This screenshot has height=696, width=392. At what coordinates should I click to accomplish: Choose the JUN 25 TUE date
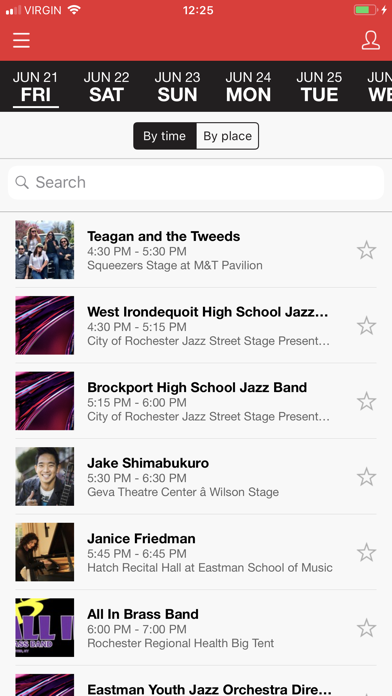(x=319, y=87)
